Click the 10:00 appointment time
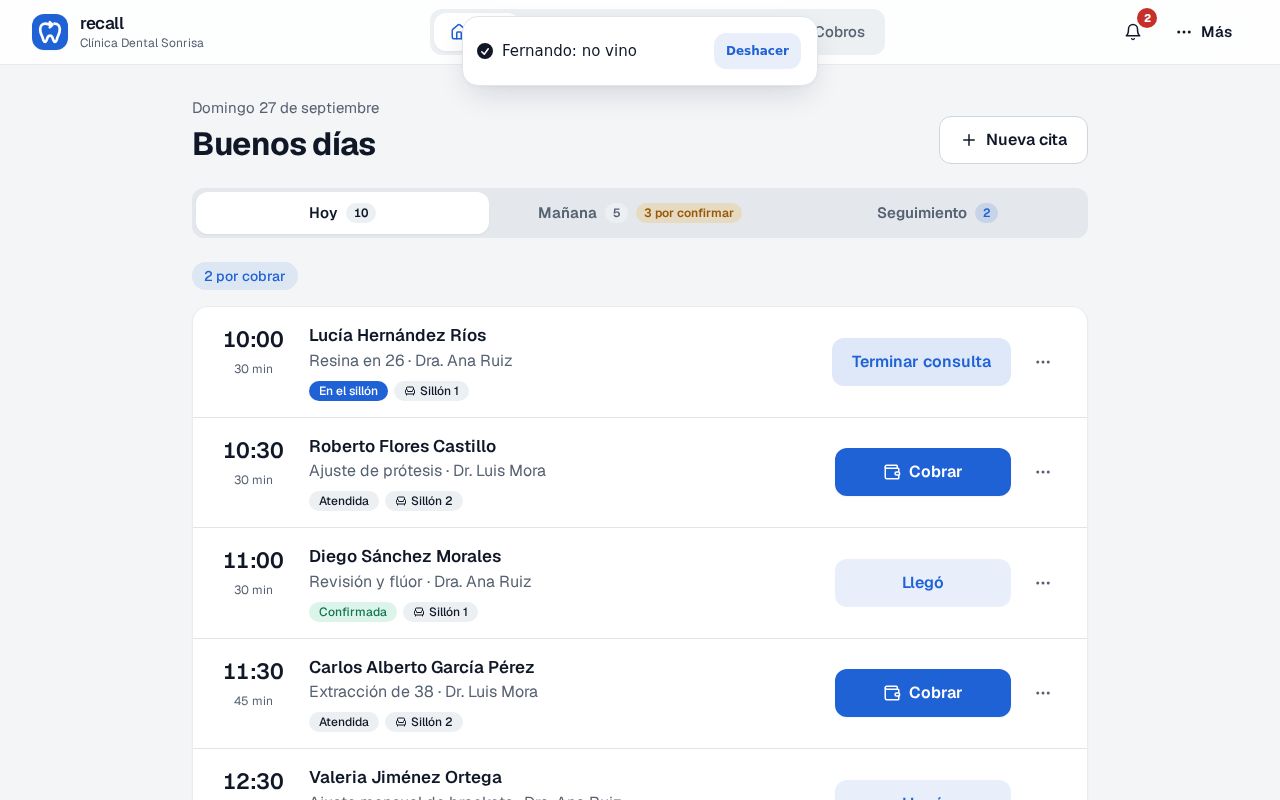The width and height of the screenshot is (1280, 800). (x=253, y=340)
